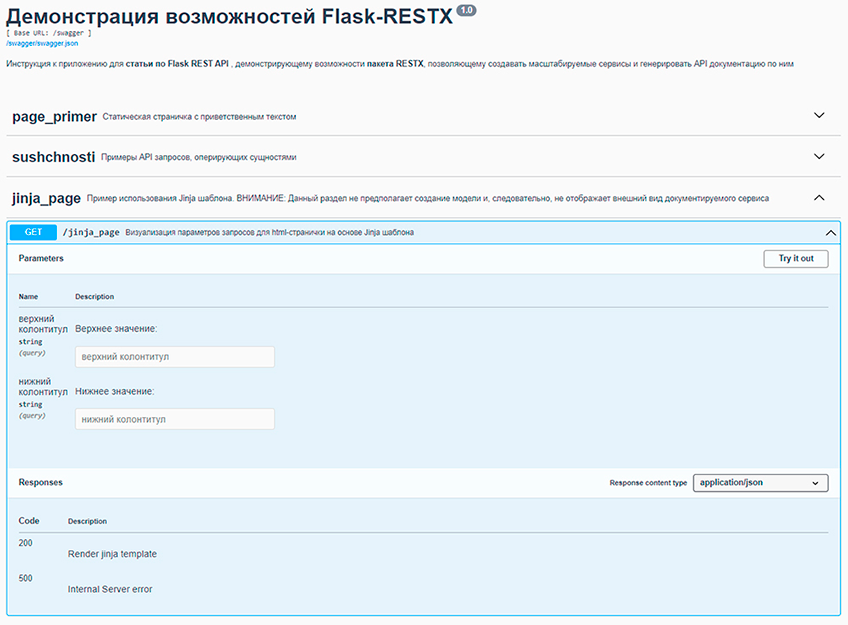Open the "статьи по Flask REST API" link
The height and width of the screenshot is (625, 848).
[178, 64]
